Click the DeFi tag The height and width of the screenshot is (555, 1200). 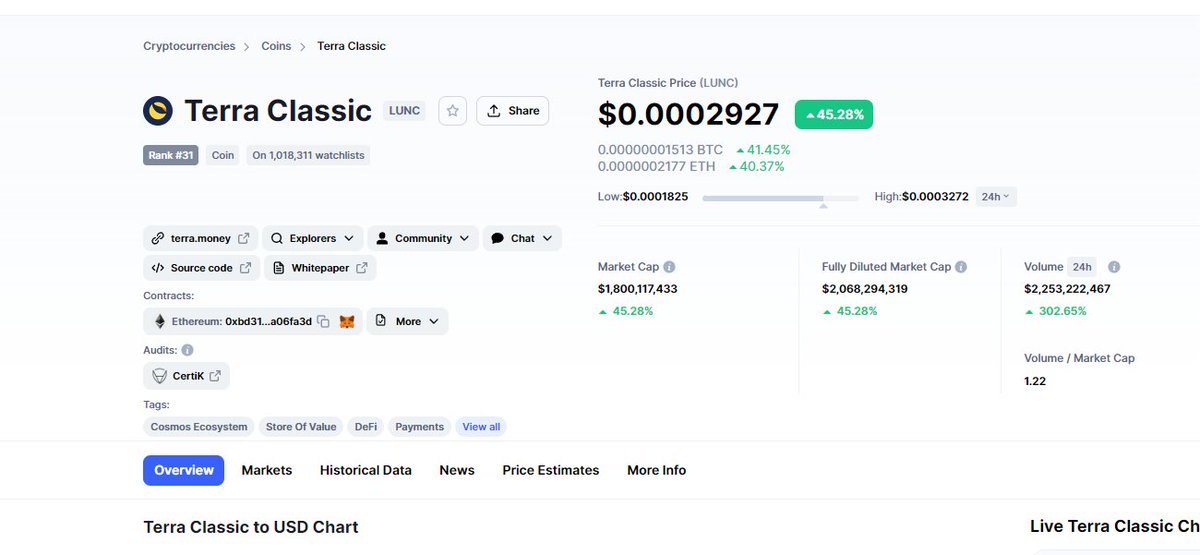(x=365, y=427)
